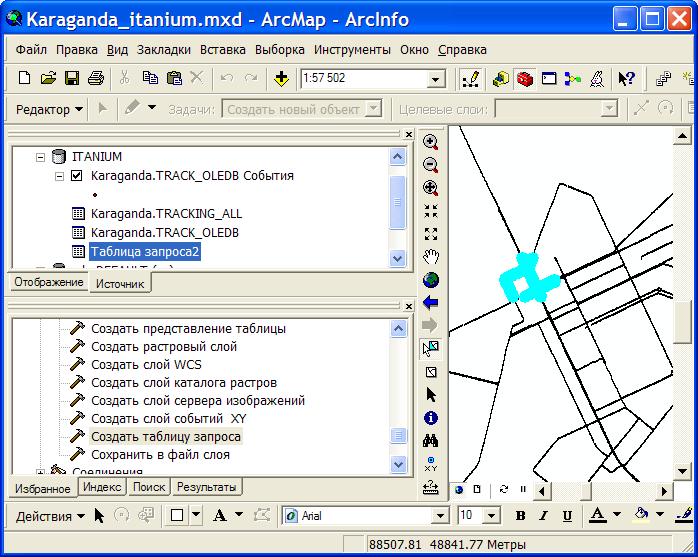Viewport: 698px width, 557px height.
Task: Select the Zoom Out tool
Action: click(x=430, y=165)
